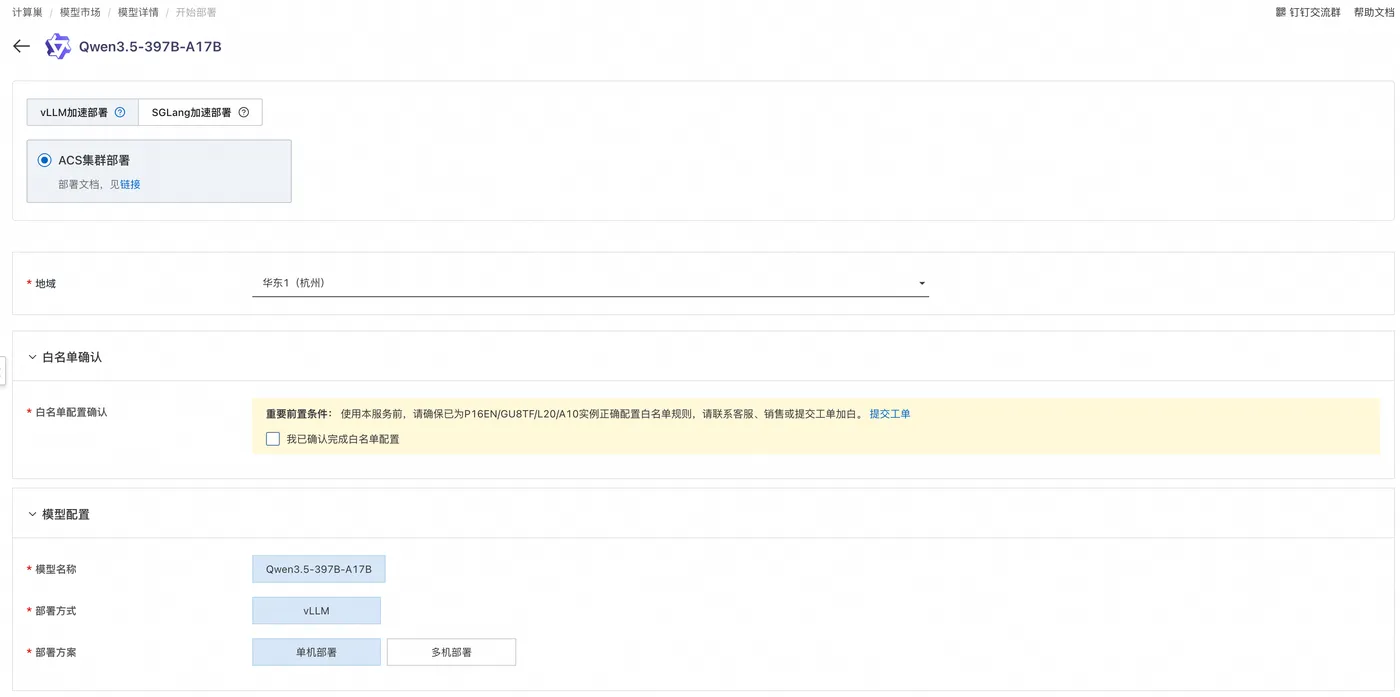1400x697 pixels.
Task: Open the 部署文档 链接 link
Action: click(x=130, y=185)
